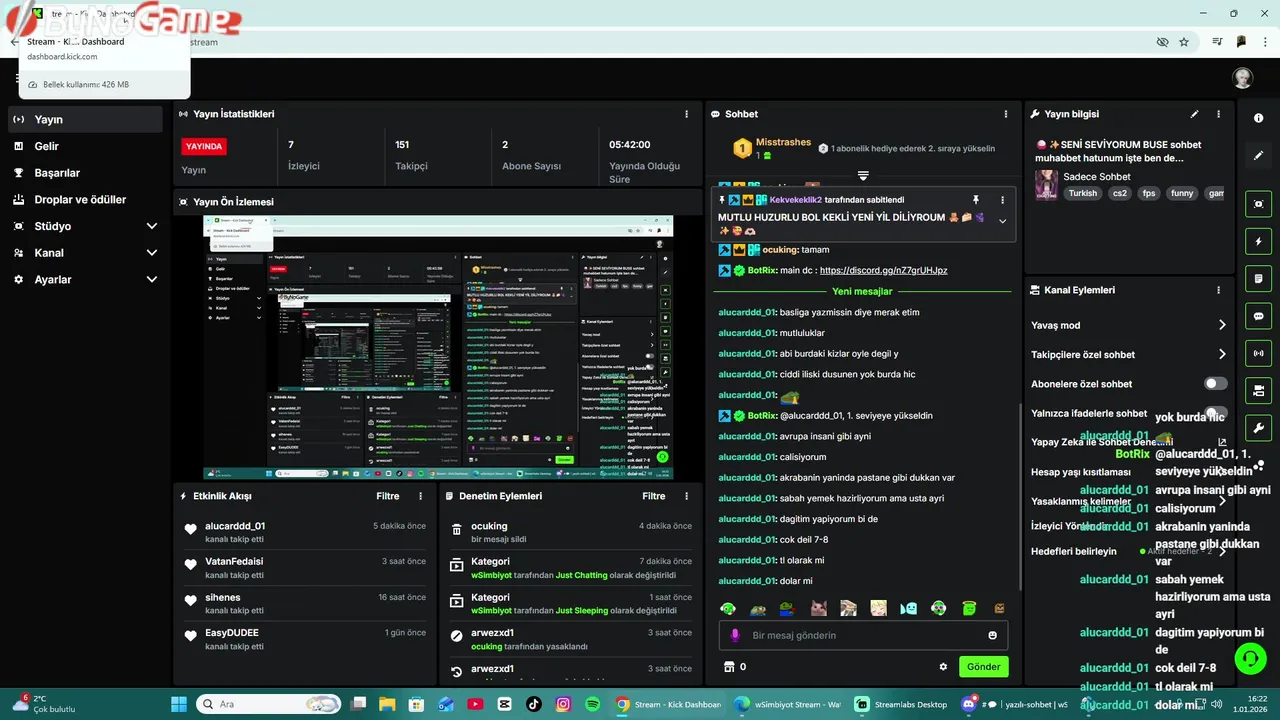The height and width of the screenshot is (720, 1280).
Task: Click VatanFedaisi follower entry
Action: pyautogui.click(x=234, y=562)
